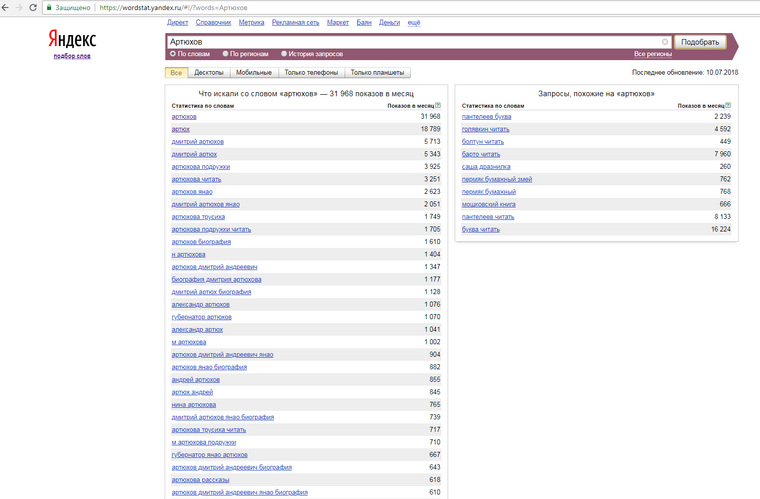Open the 'Все регионы' region selector
Screen dimensions: 760x499
point(652,54)
